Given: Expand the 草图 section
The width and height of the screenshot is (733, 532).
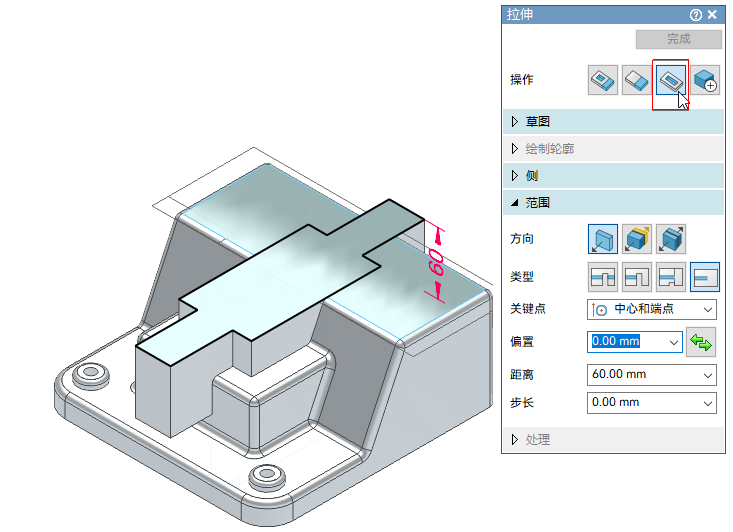Looking at the screenshot, I should pos(613,122).
